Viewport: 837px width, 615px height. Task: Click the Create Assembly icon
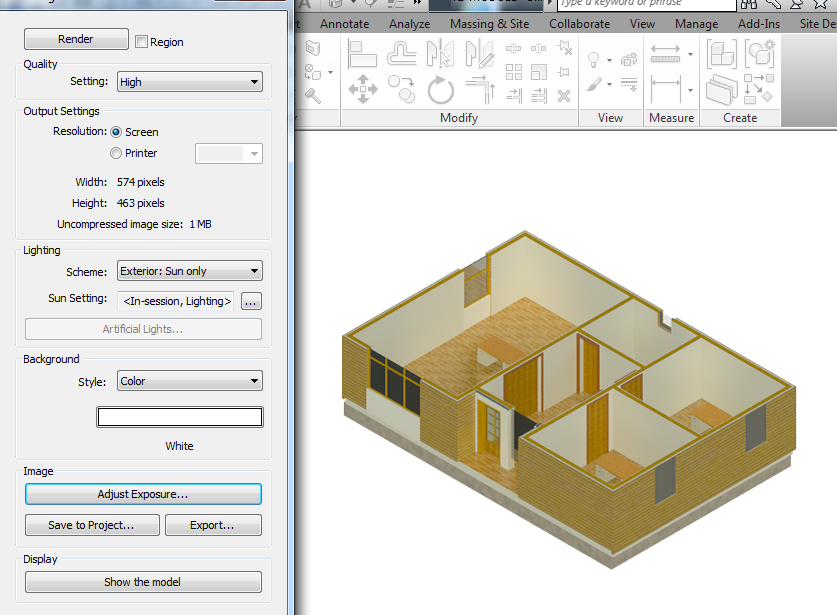coord(721,54)
